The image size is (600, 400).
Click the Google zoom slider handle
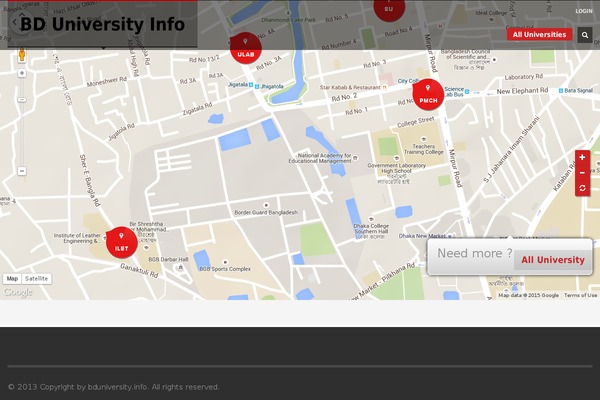tap(22, 100)
